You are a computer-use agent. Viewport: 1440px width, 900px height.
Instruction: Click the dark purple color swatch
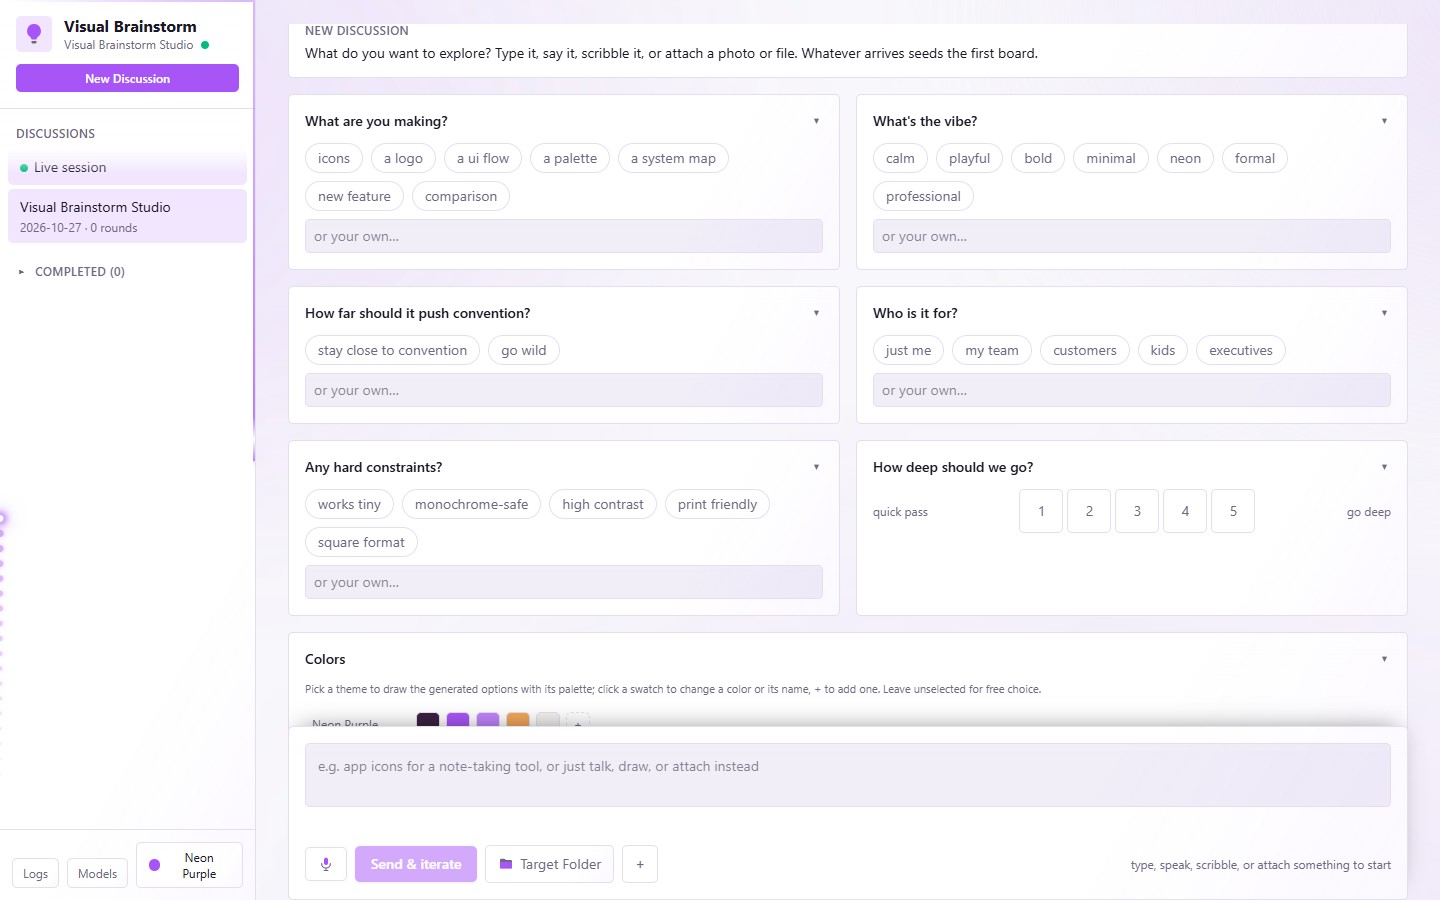[x=428, y=721]
